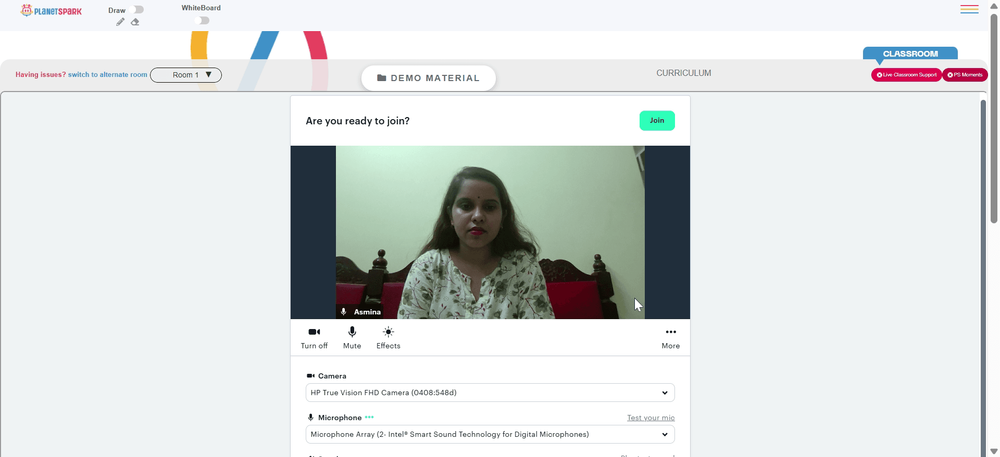Image resolution: width=1000 pixels, height=457 pixels.
Task: Select the eraser tool
Action: tap(135, 22)
